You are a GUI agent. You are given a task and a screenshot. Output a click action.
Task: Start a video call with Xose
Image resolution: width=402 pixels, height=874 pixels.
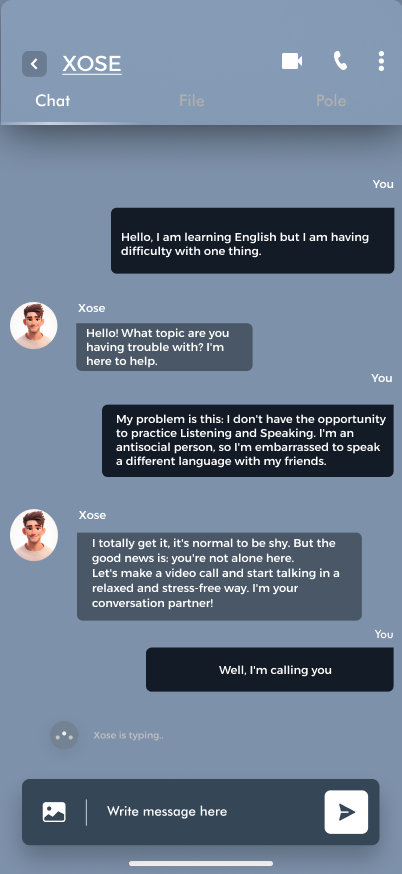292,61
